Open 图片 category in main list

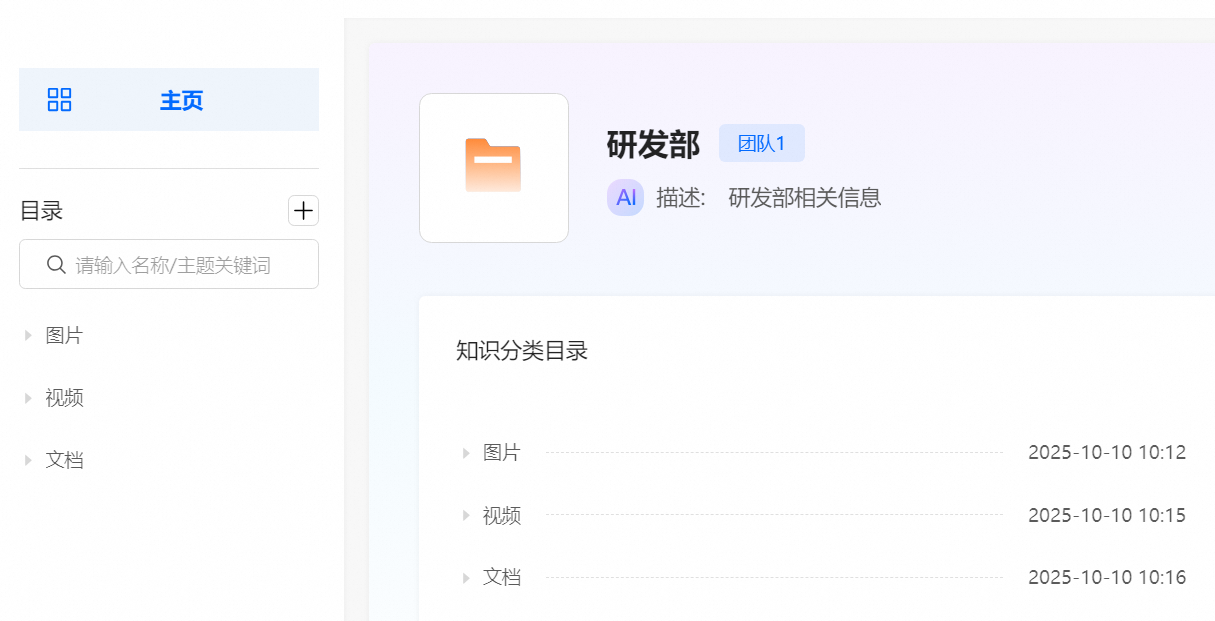point(502,453)
